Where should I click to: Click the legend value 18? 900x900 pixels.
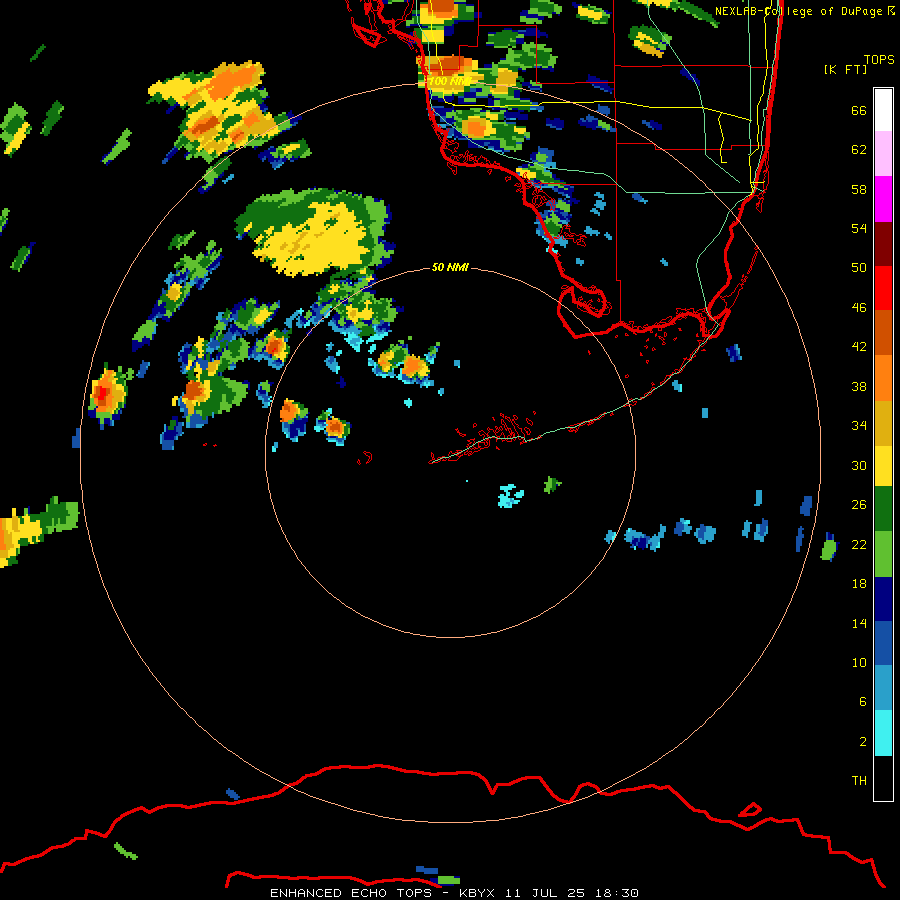[859, 584]
